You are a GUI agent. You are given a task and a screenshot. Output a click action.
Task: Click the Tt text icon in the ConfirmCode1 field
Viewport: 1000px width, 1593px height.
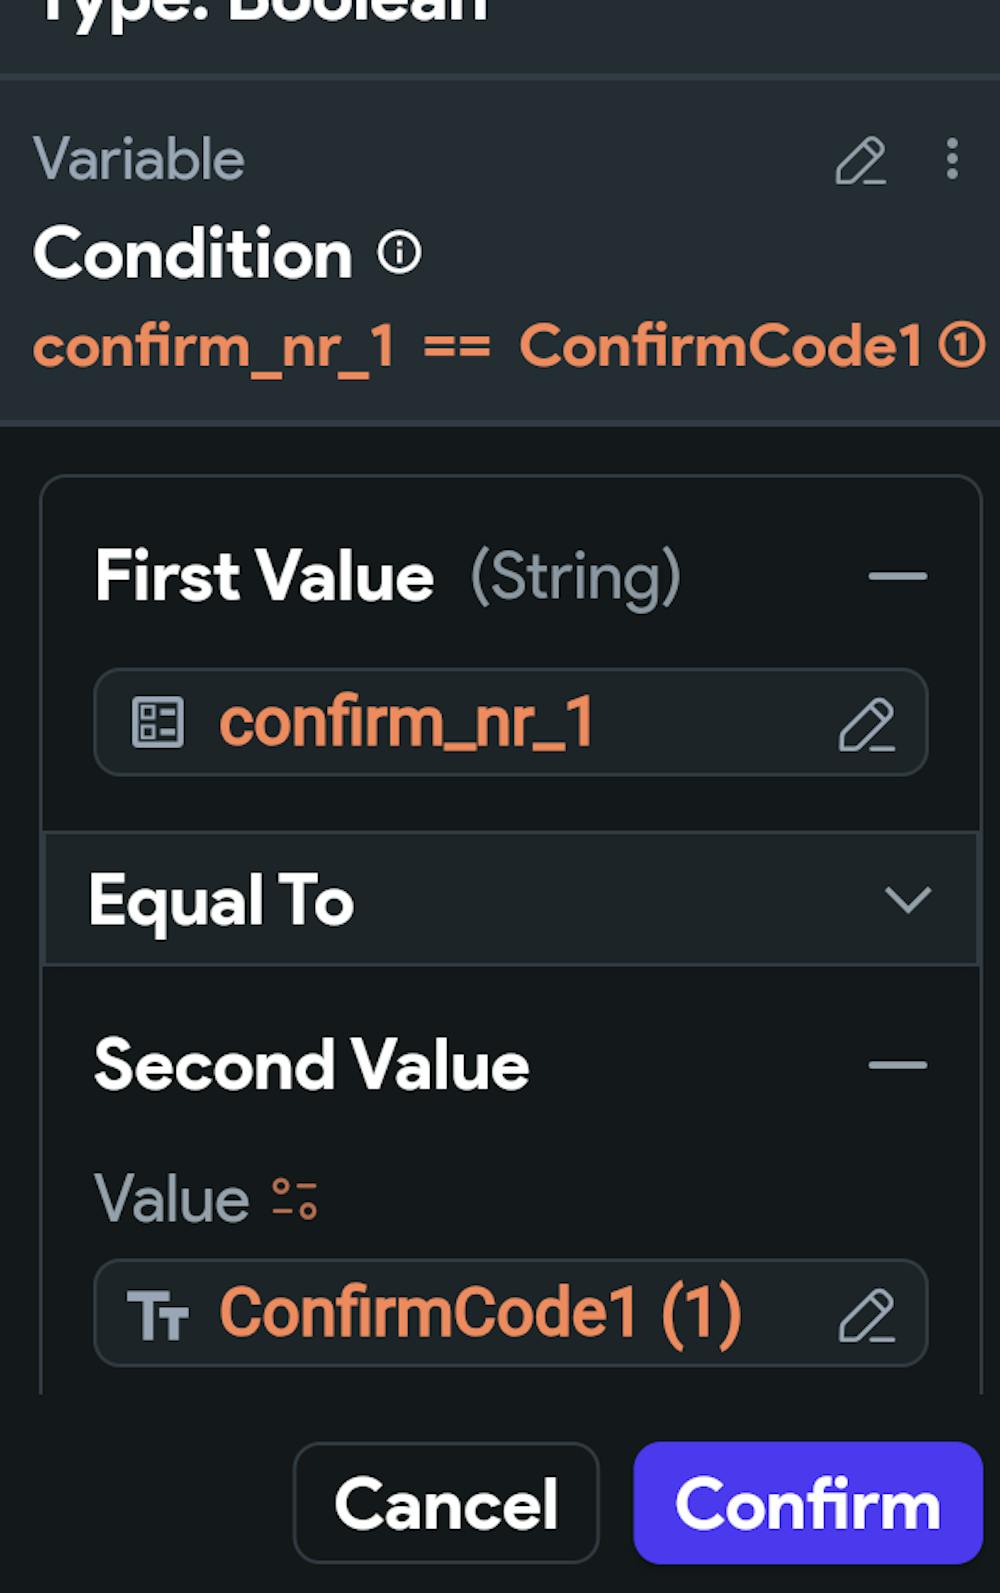pos(158,1314)
